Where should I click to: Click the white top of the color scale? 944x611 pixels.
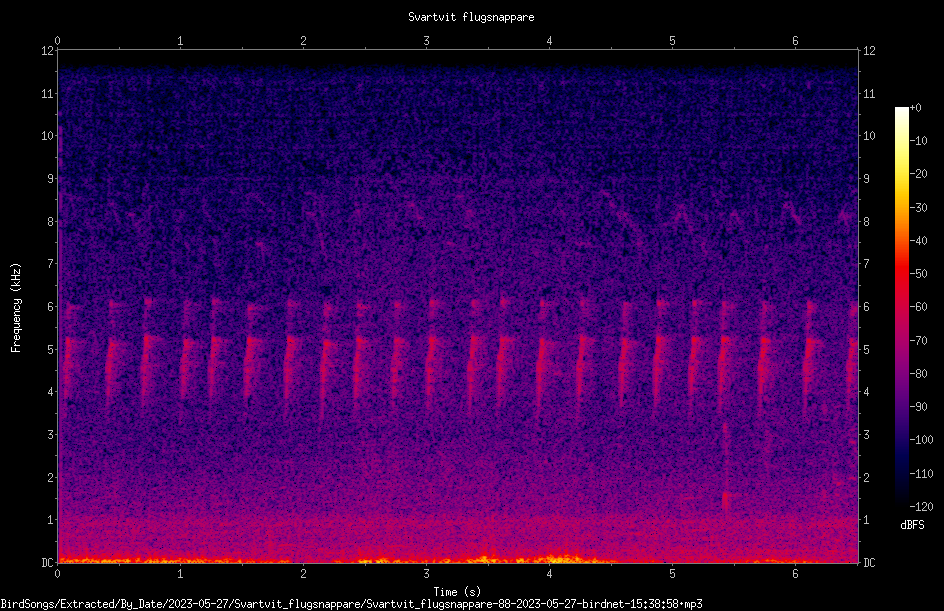901,111
